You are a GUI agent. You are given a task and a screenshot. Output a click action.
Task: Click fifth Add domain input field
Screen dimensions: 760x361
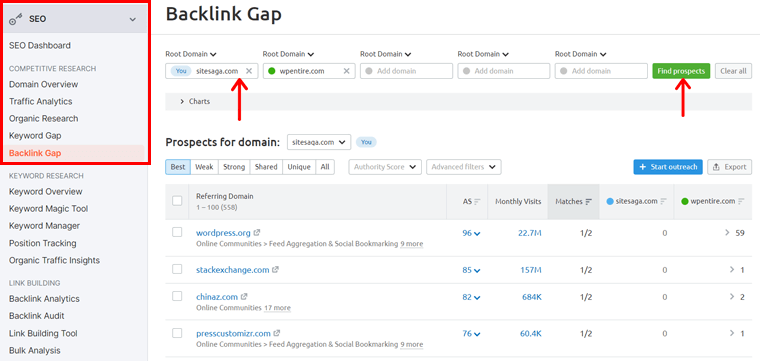601,71
